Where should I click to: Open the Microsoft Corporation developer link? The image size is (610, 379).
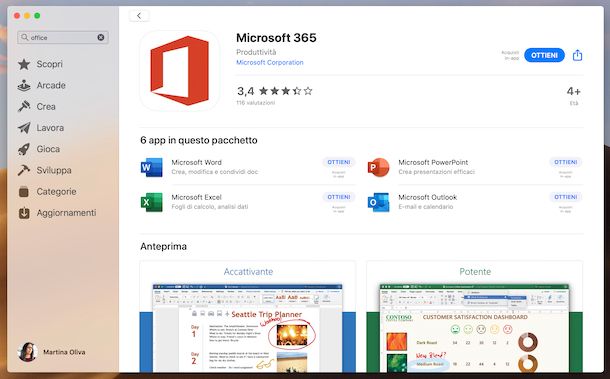[x=270, y=62]
